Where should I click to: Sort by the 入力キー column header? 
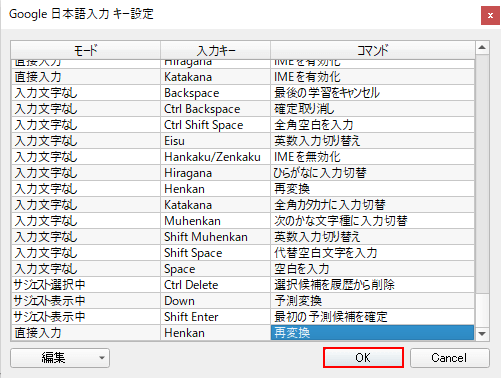click(216, 50)
